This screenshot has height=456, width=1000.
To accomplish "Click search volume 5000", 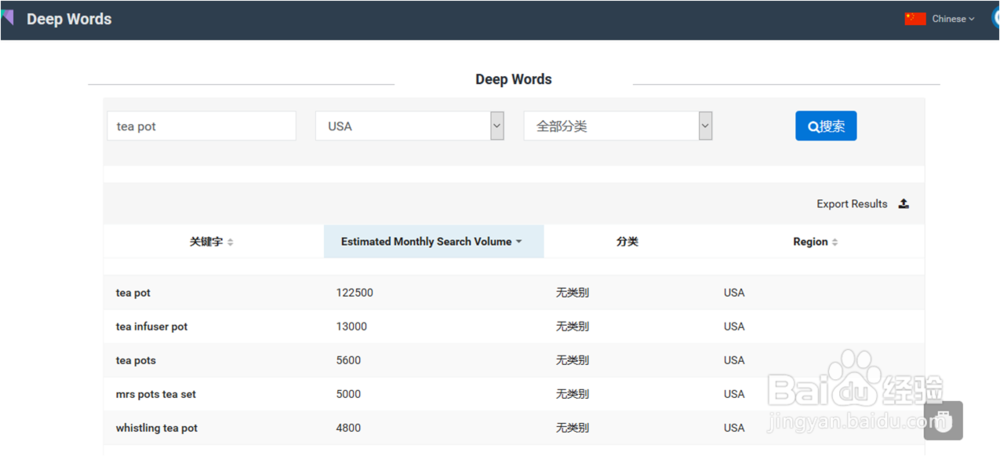I will [348, 394].
